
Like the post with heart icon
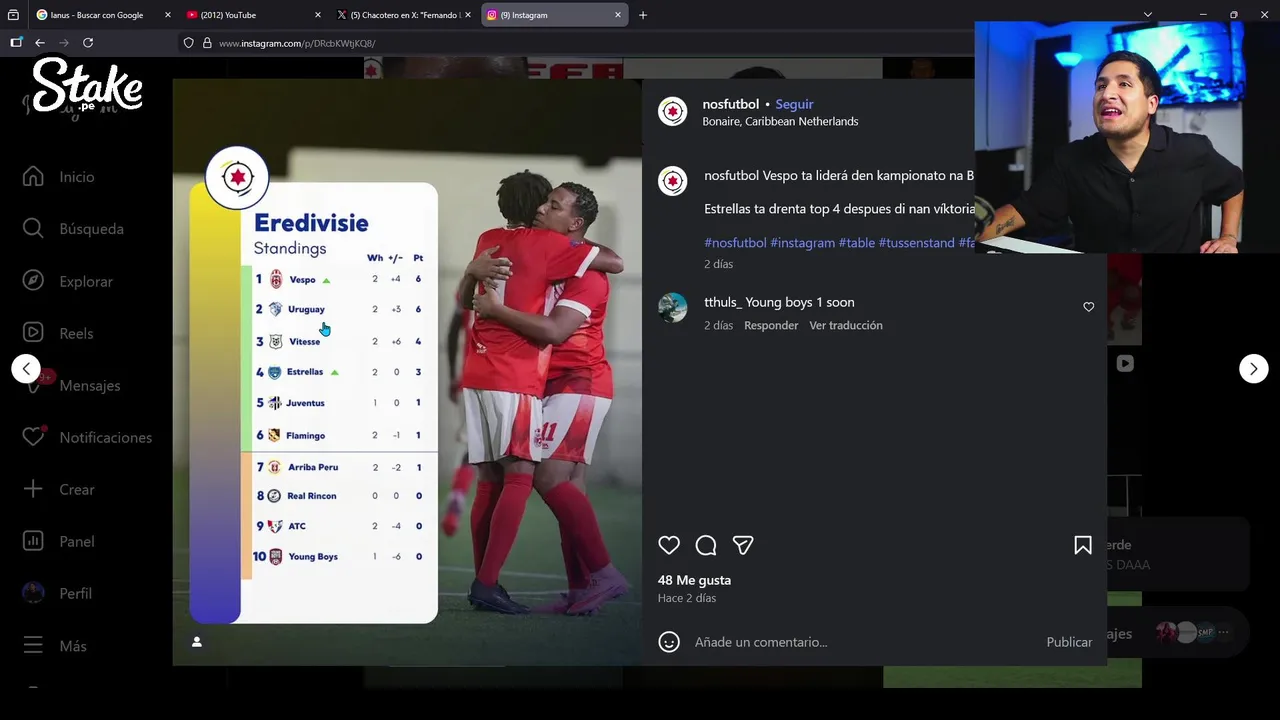(669, 545)
